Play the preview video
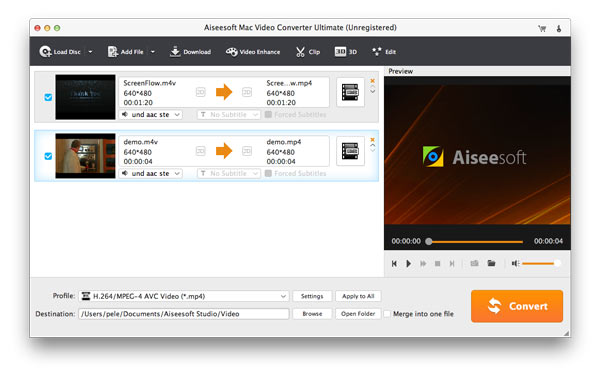Screen dimensions: 600x378 (408, 264)
